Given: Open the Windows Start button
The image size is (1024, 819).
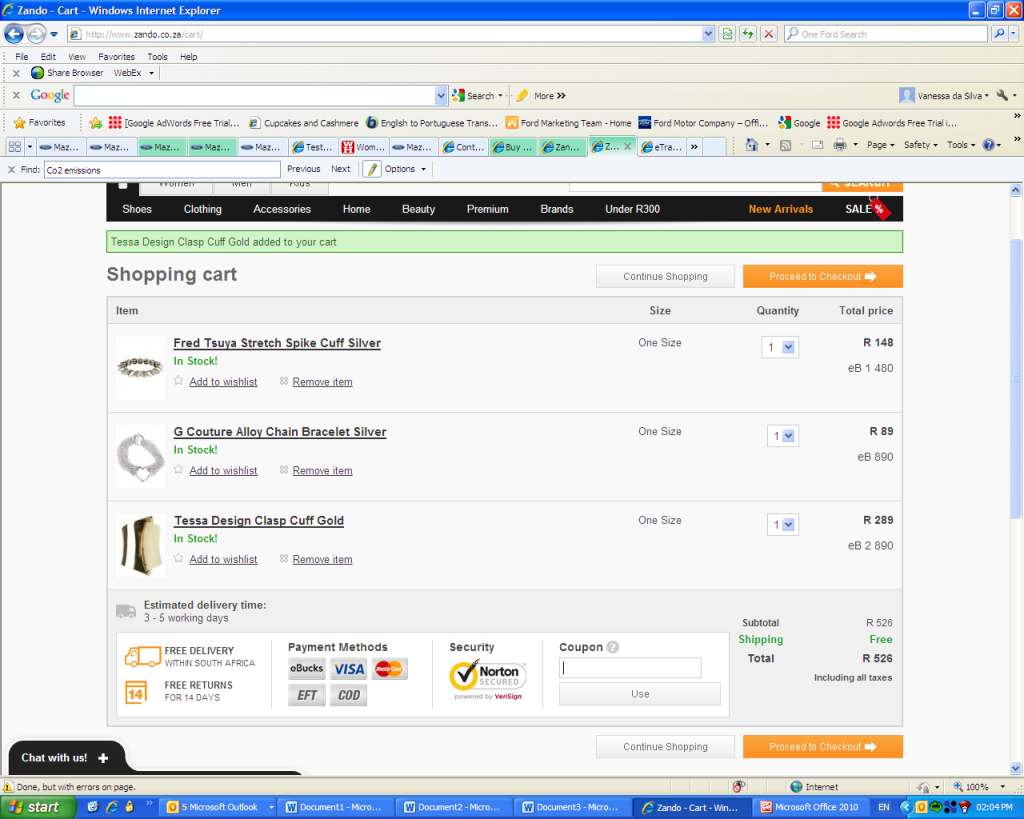Looking at the screenshot, I should (38, 807).
